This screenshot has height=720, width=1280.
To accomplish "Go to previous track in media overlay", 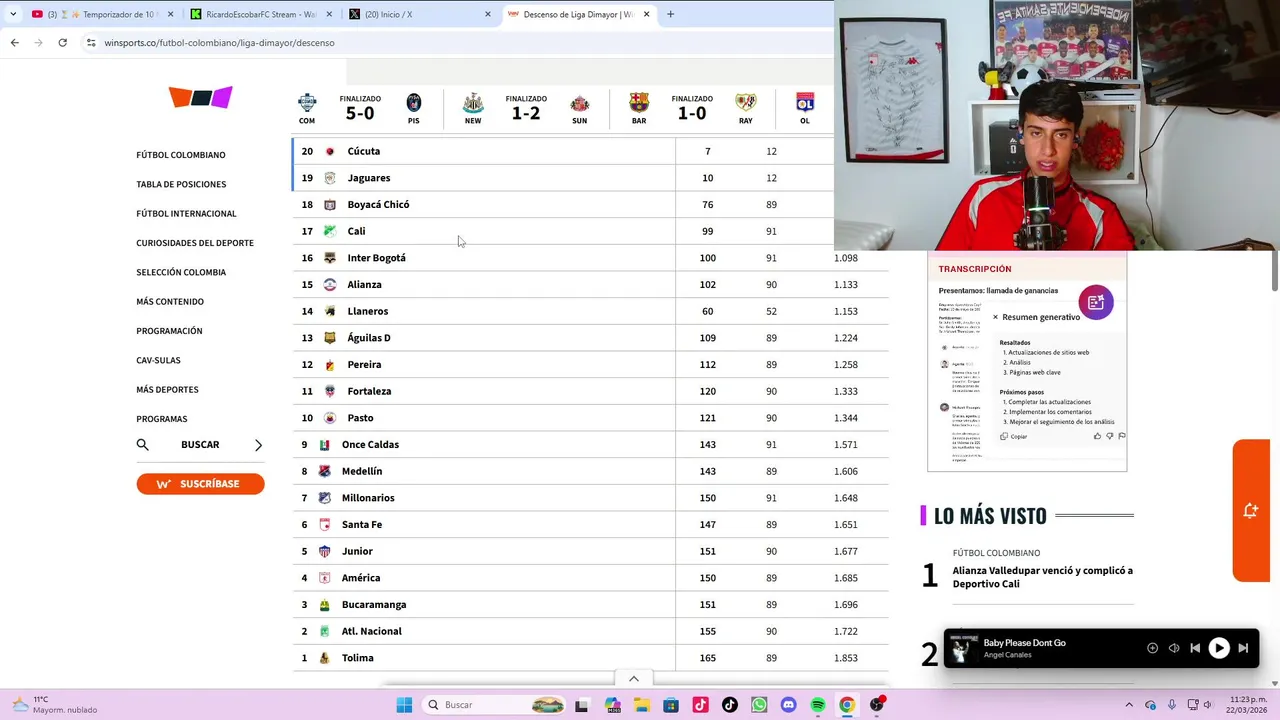I will click(1194, 648).
